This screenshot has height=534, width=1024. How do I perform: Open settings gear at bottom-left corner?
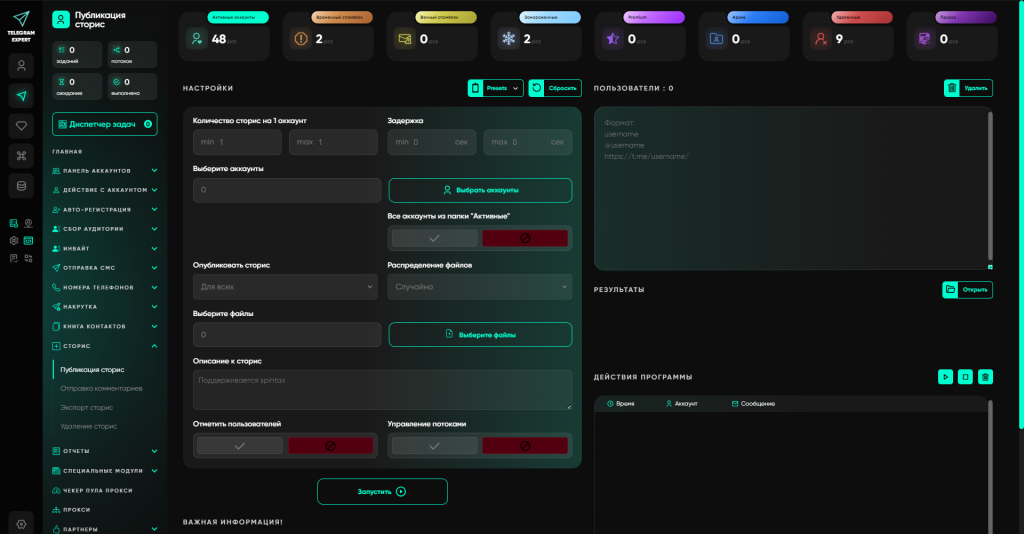(x=21, y=522)
